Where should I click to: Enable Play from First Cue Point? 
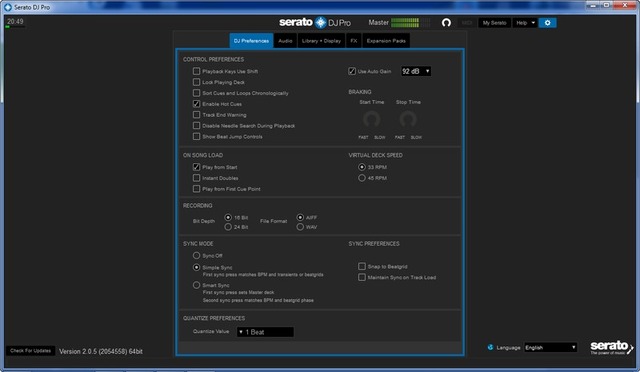[x=196, y=189]
